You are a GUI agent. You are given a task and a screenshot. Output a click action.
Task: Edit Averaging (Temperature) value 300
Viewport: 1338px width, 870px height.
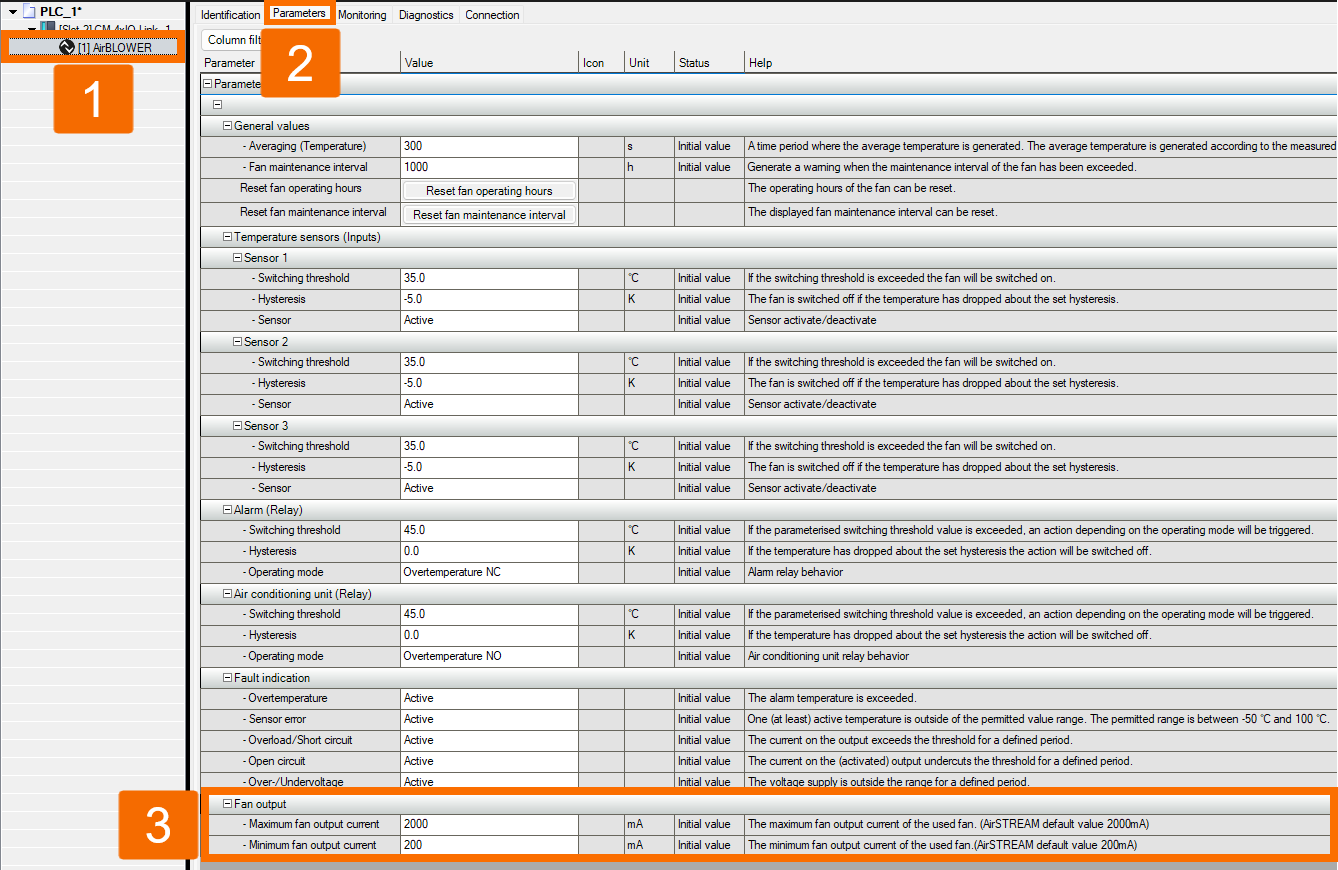[489, 146]
